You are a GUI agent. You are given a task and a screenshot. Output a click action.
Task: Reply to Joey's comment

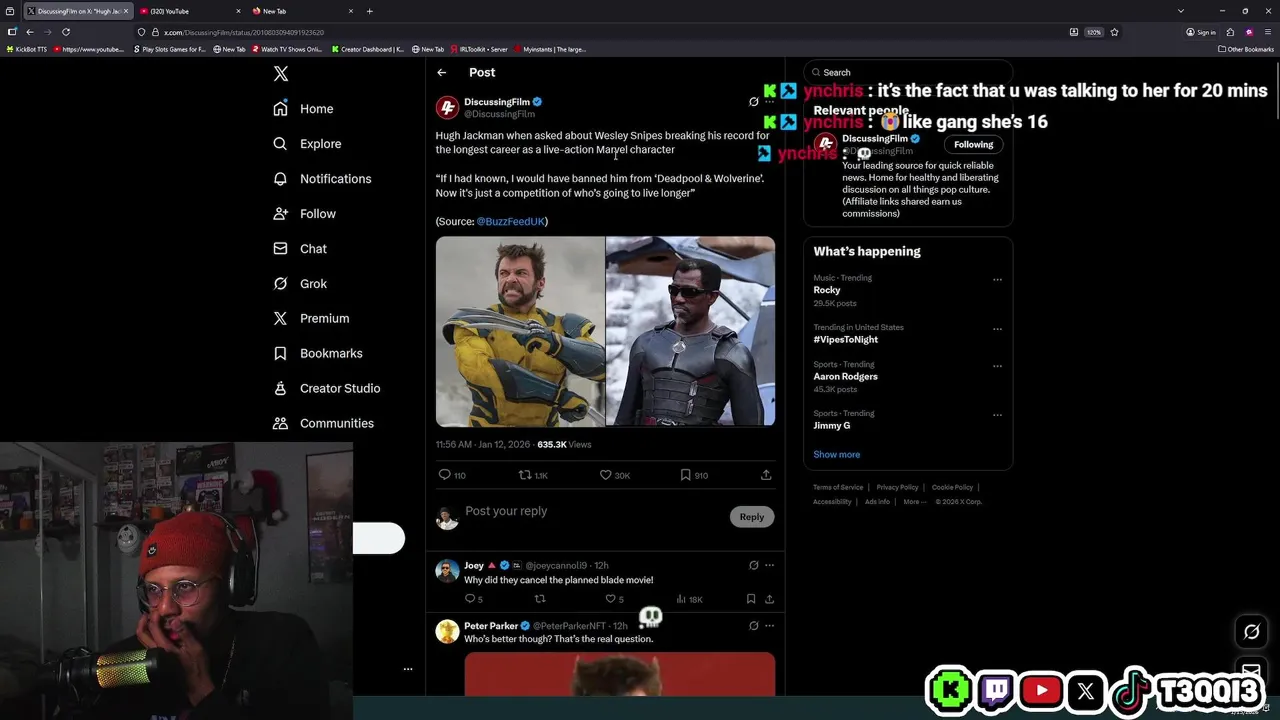[x=473, y=599]
